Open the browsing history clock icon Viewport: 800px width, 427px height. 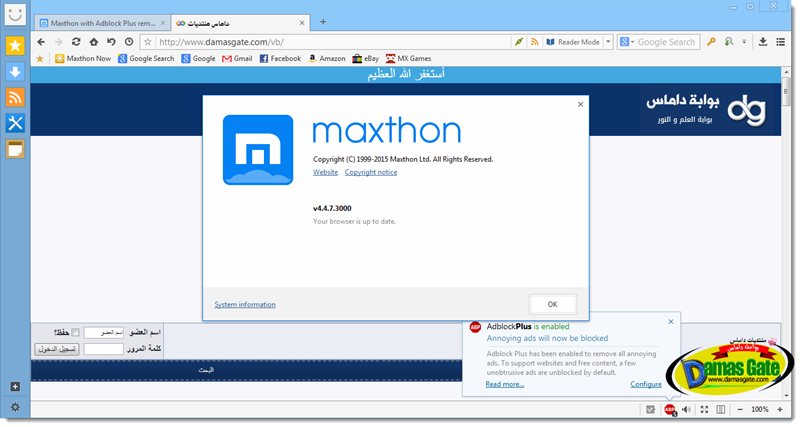tap(129, 42)
